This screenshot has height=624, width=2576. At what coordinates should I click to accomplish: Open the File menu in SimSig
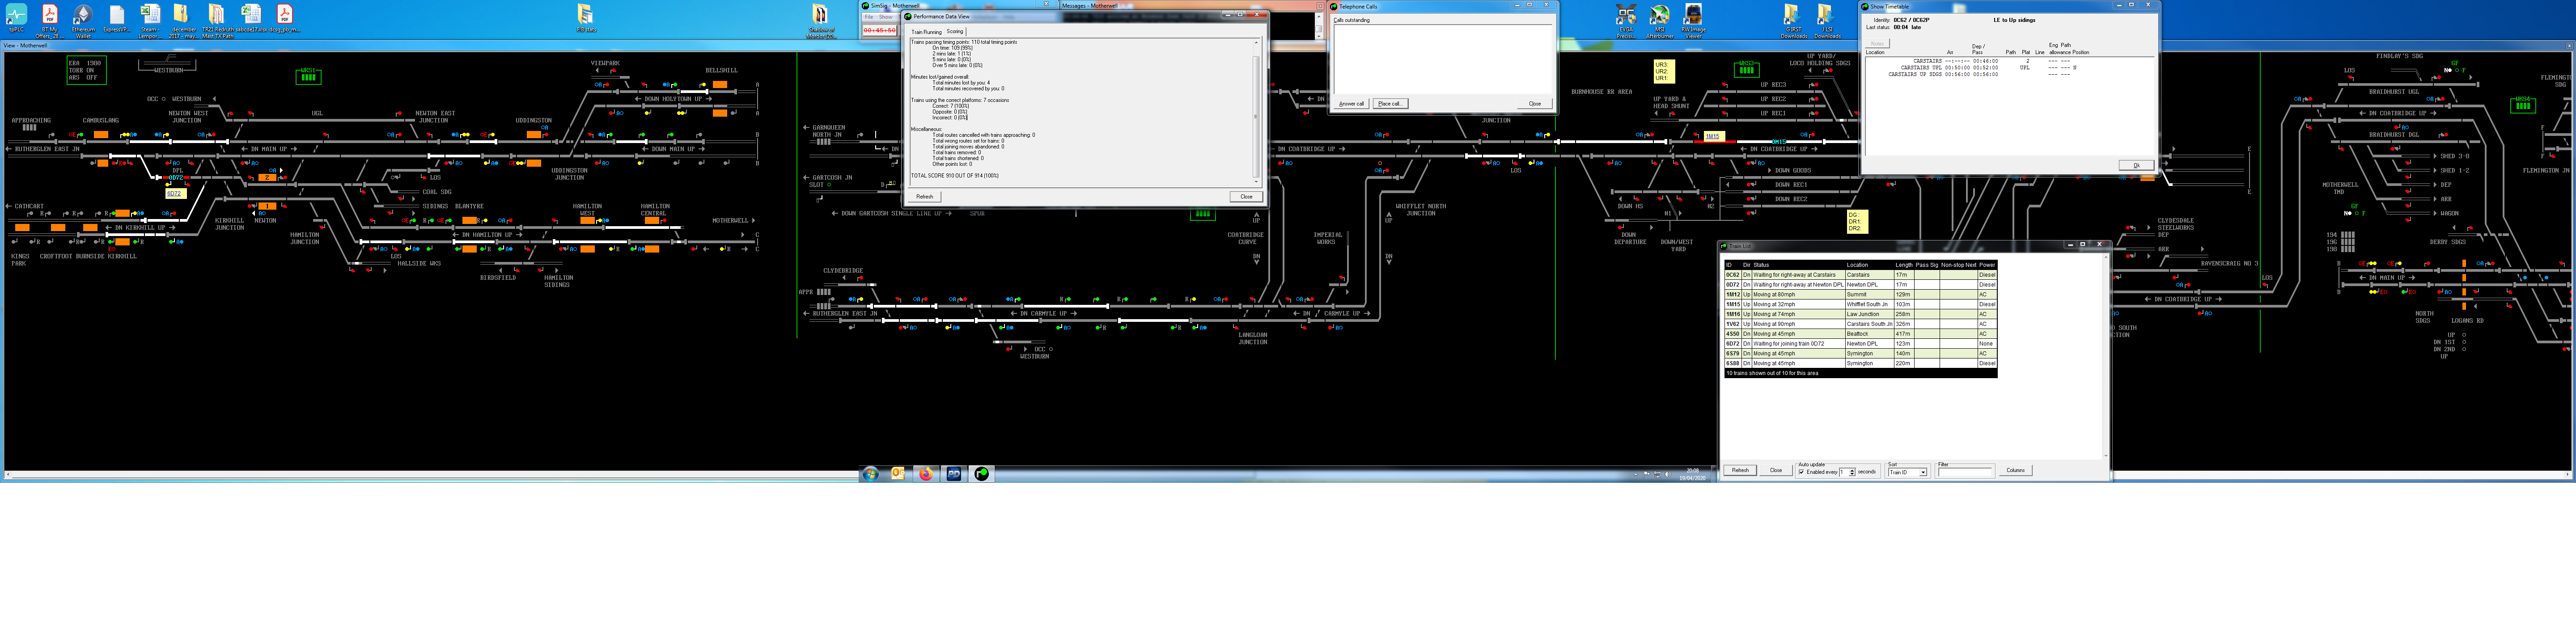869,17
